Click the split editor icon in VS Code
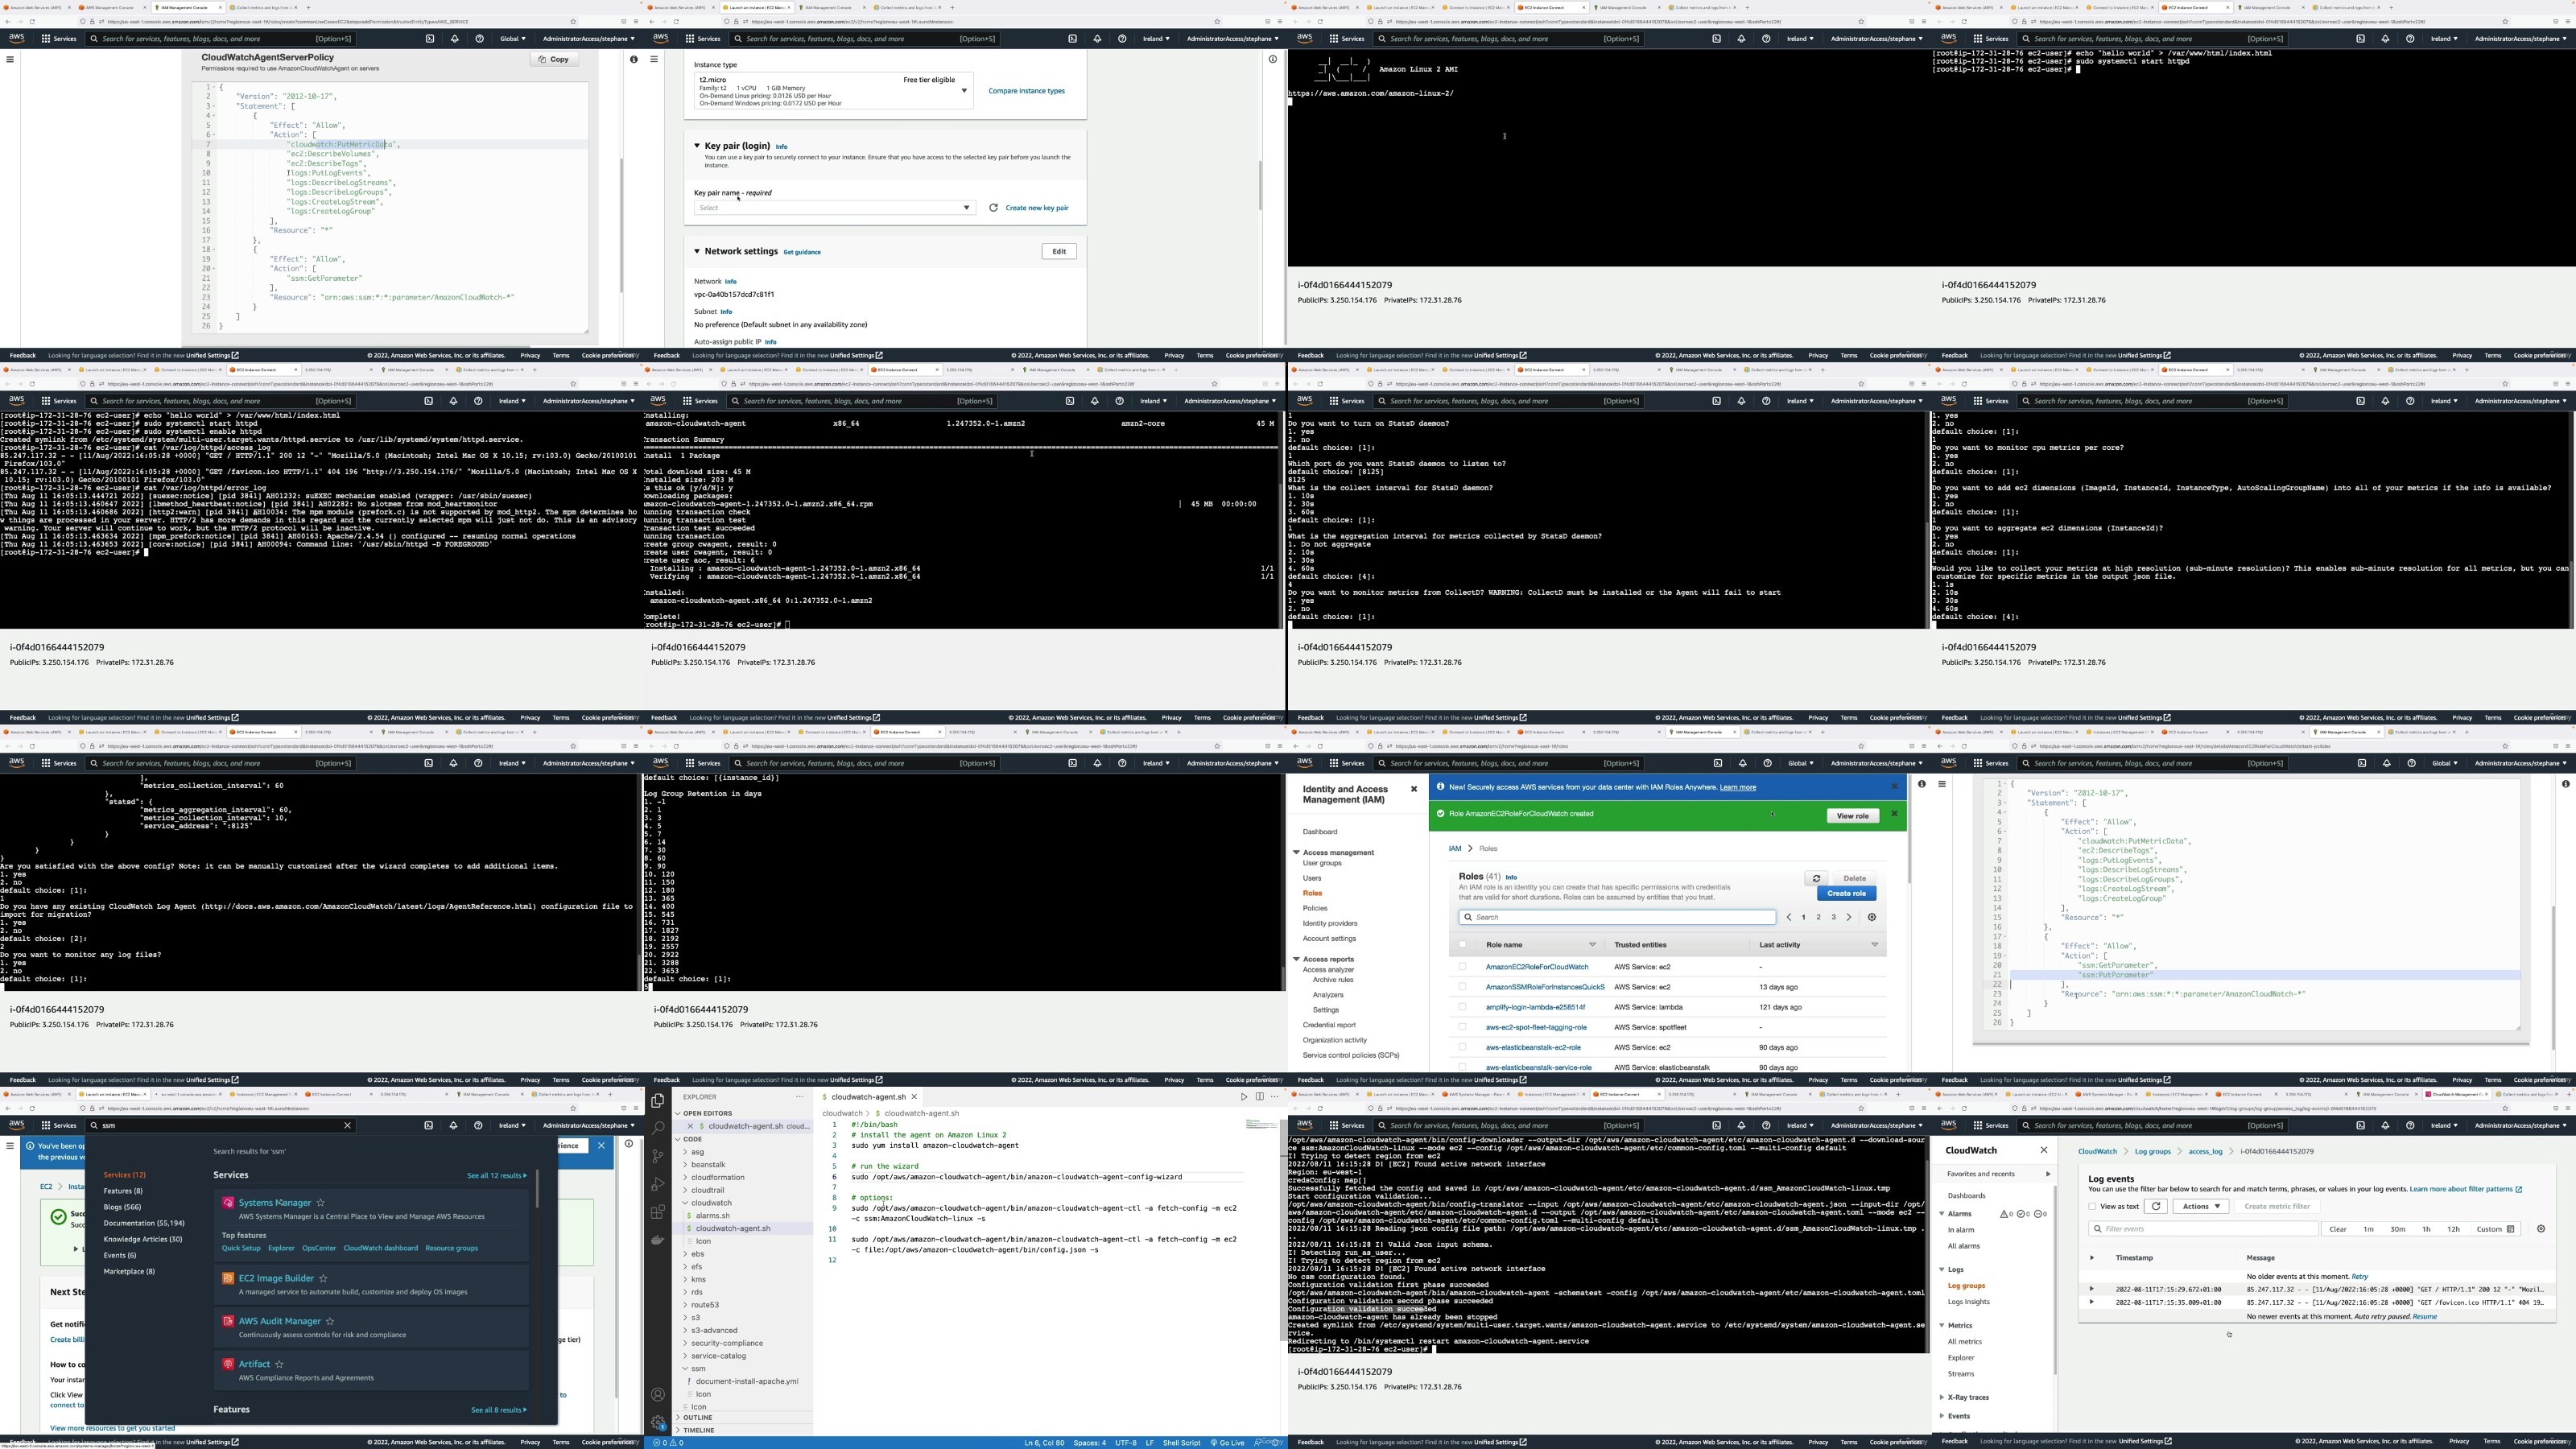Screen dimensions: 2576x1449 click(x=1259, y=1097)
